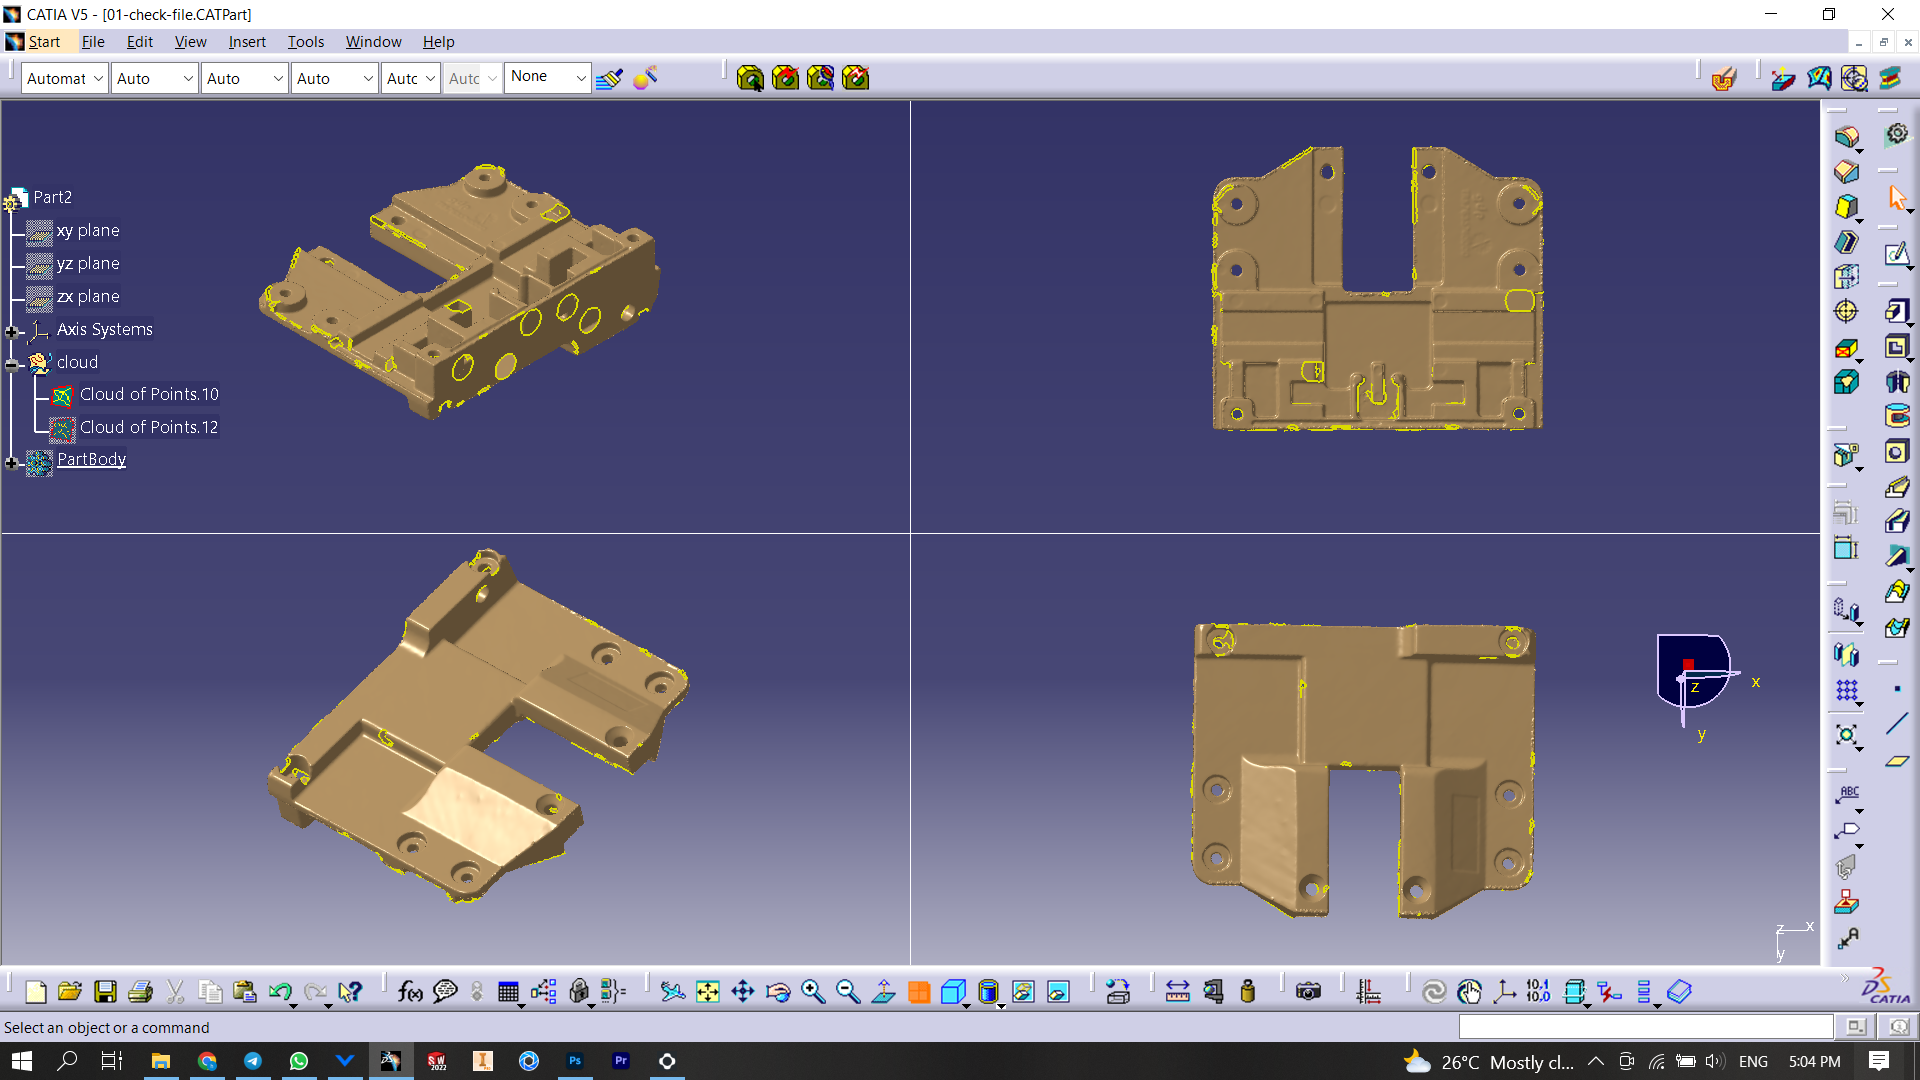Viewport: 1920px width, 1080px height.
Task: Open the Window menu
Action: [373, 42]
